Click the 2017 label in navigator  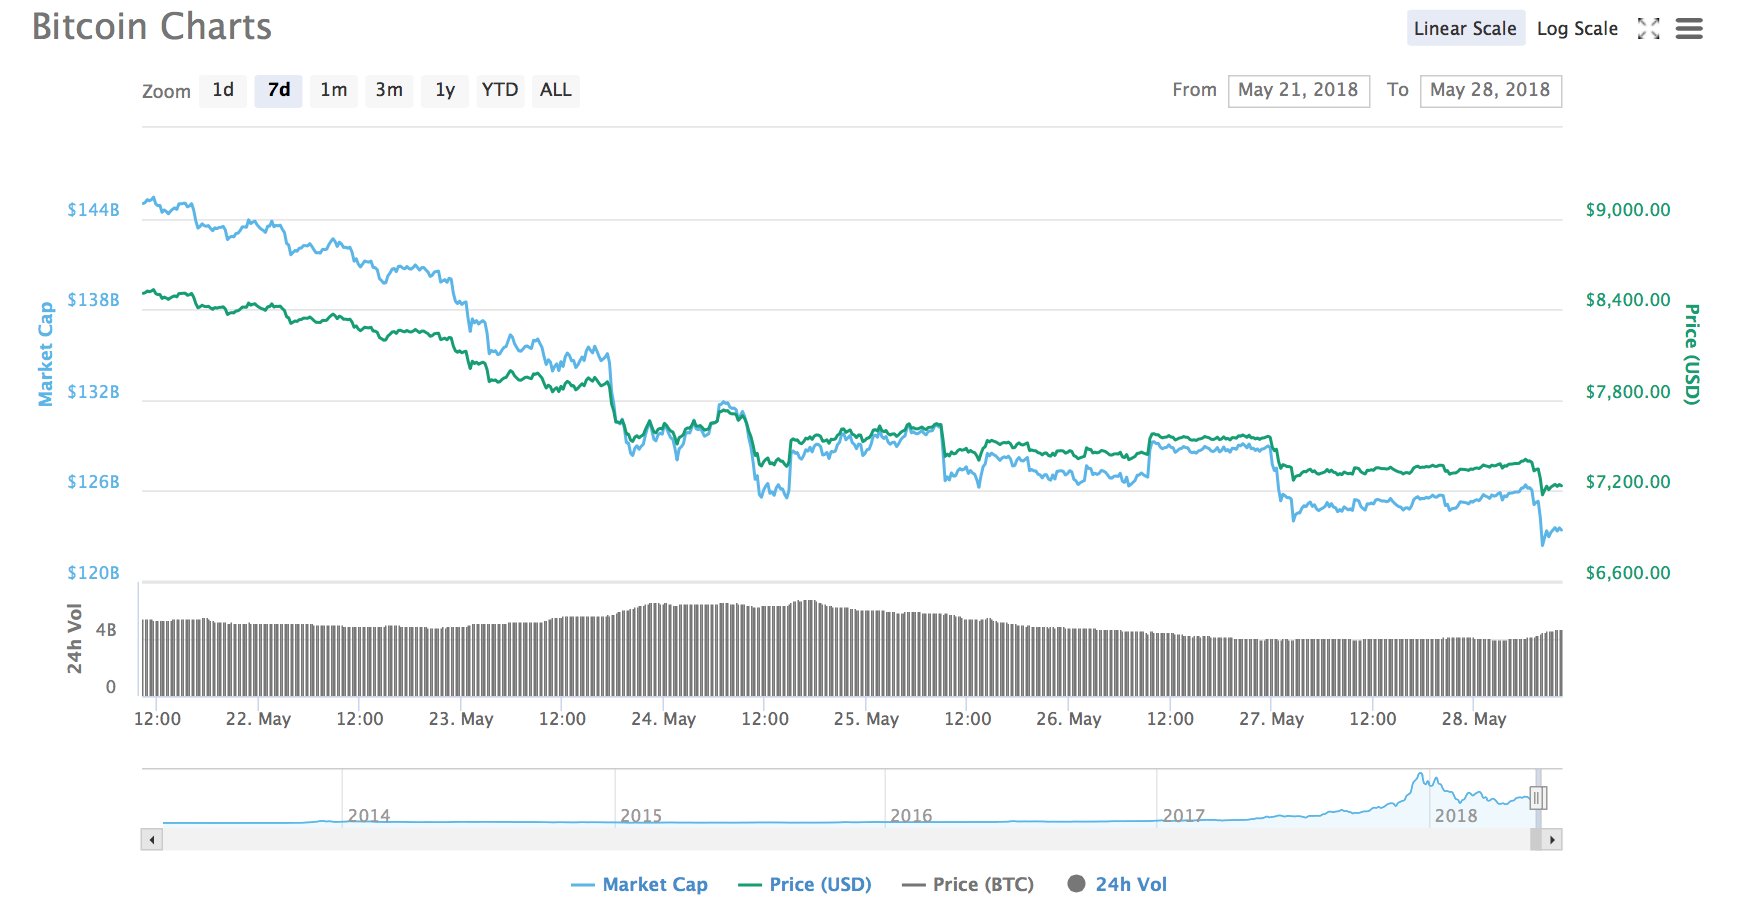1184,816
